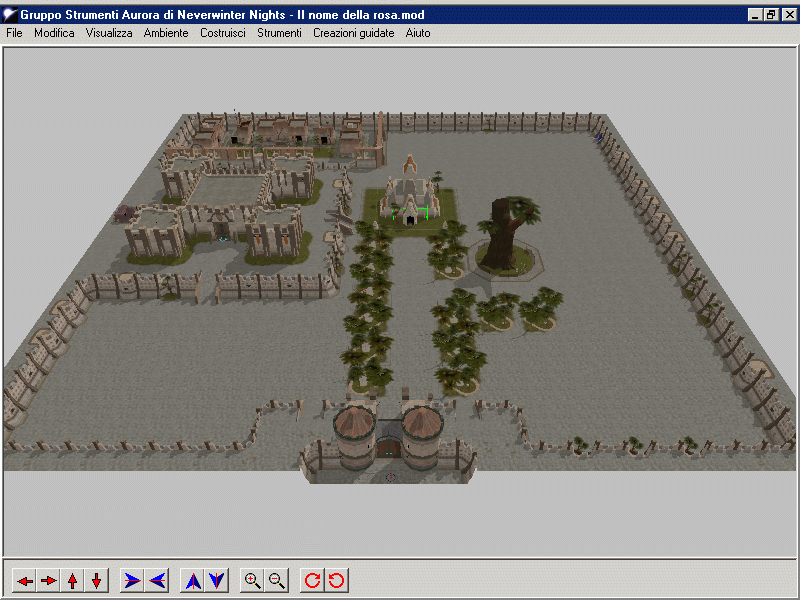Zoom in with the plus magnifier
The image size is (800, 600).
[252, 581]
